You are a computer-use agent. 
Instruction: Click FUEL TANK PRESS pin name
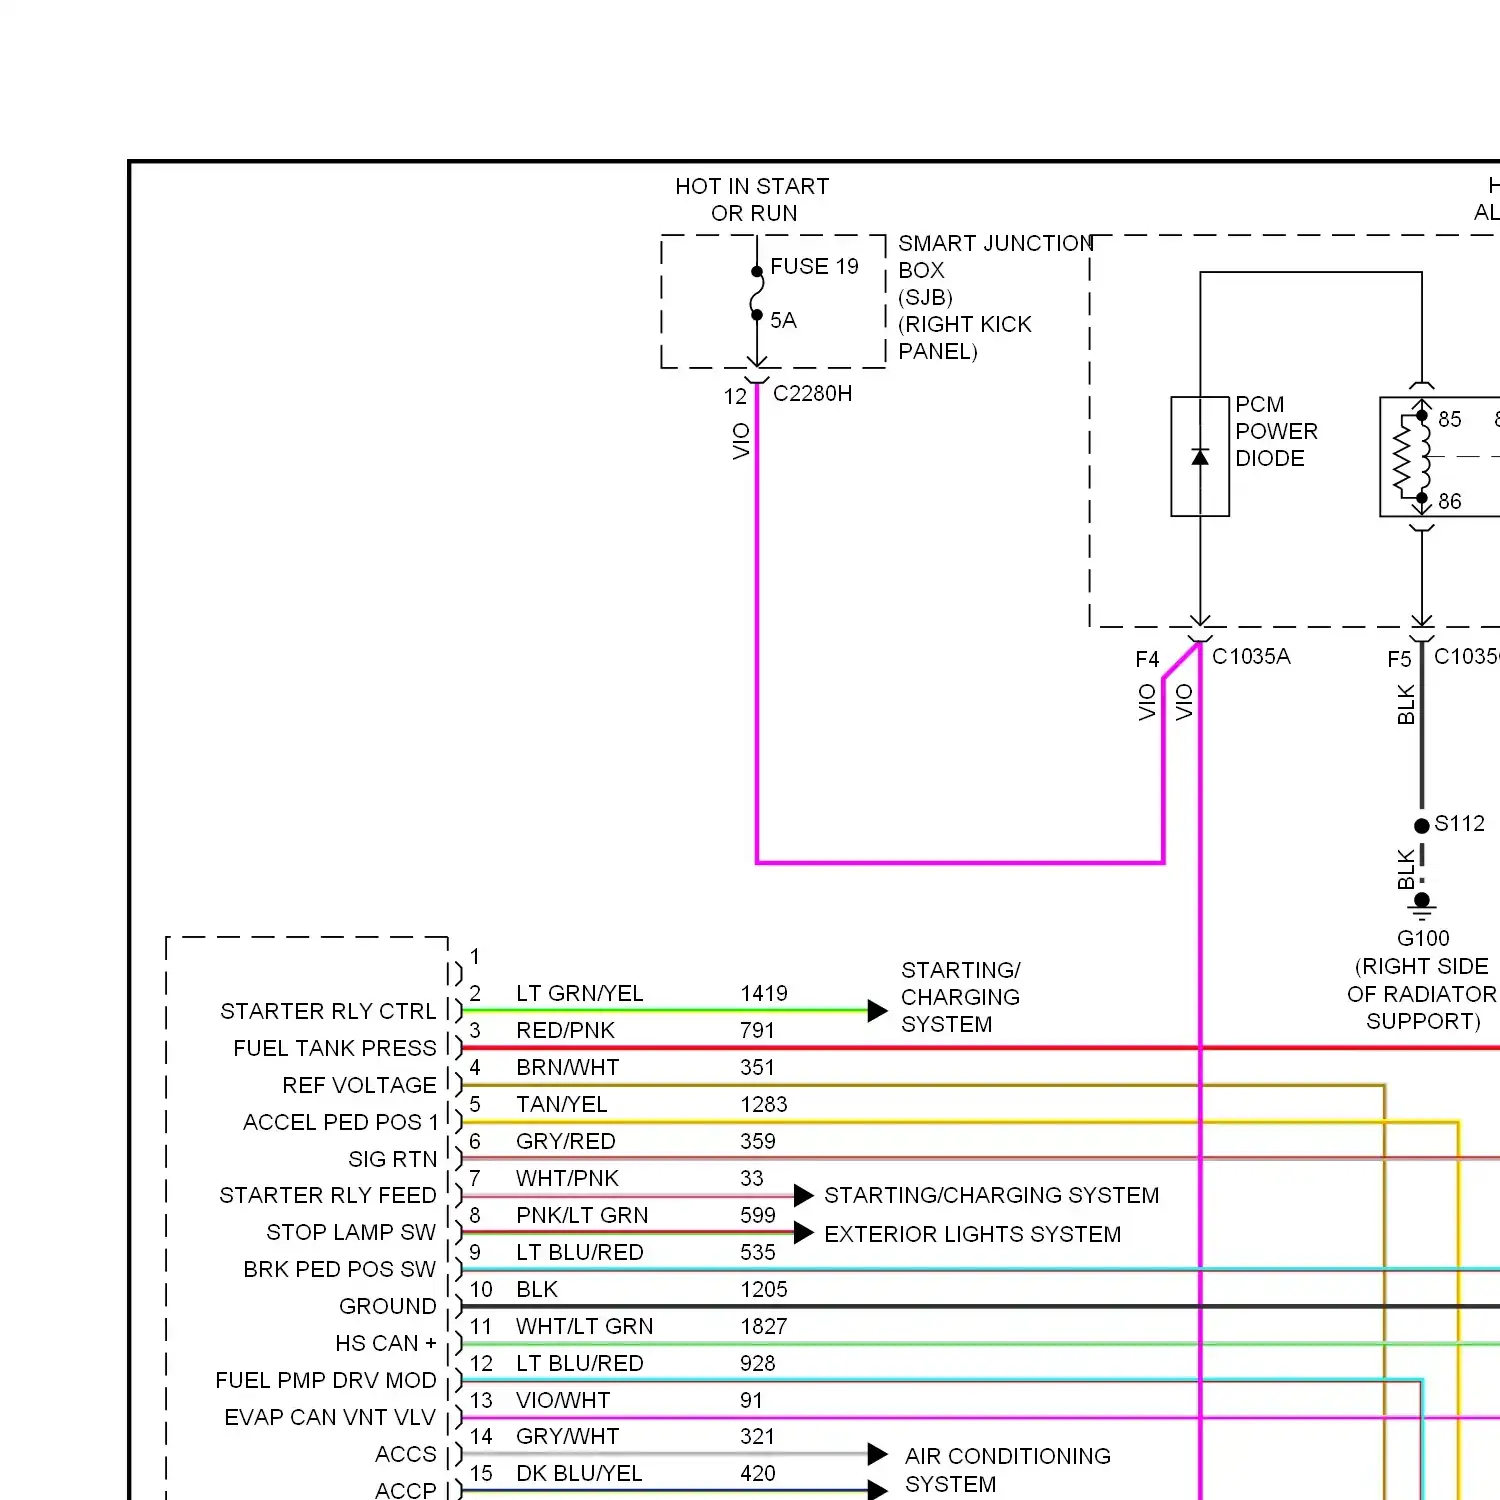(335, 1049)
